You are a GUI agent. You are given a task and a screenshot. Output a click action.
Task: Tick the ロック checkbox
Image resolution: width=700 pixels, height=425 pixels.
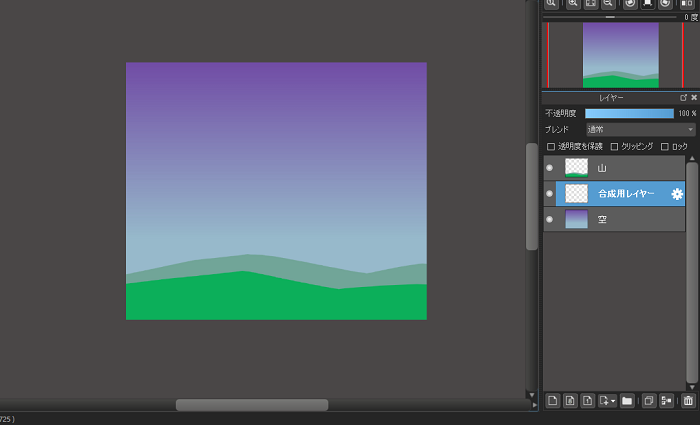(665, 146)
